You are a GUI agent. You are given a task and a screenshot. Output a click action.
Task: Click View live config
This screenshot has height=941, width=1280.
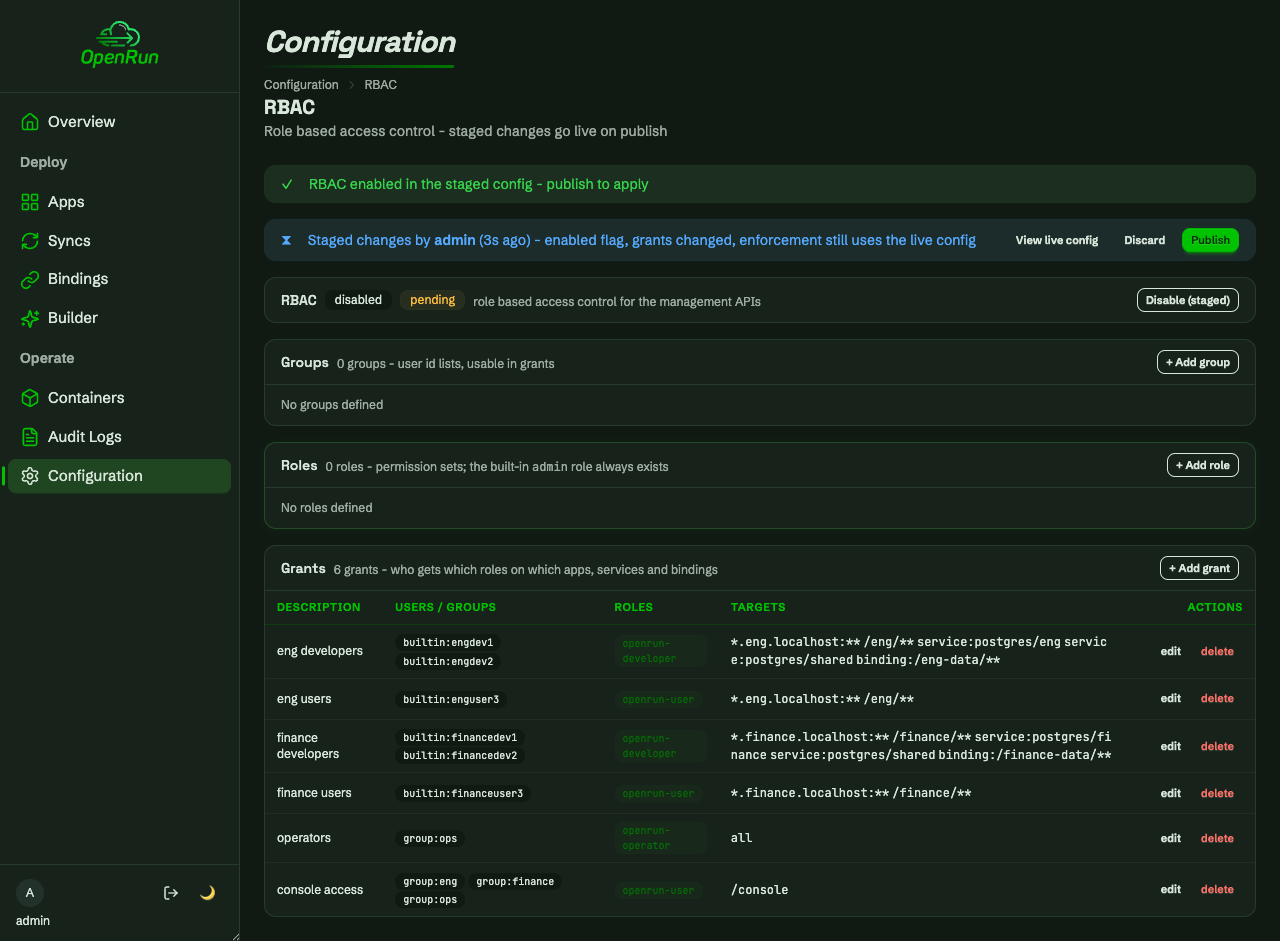tap(1057, 240)
